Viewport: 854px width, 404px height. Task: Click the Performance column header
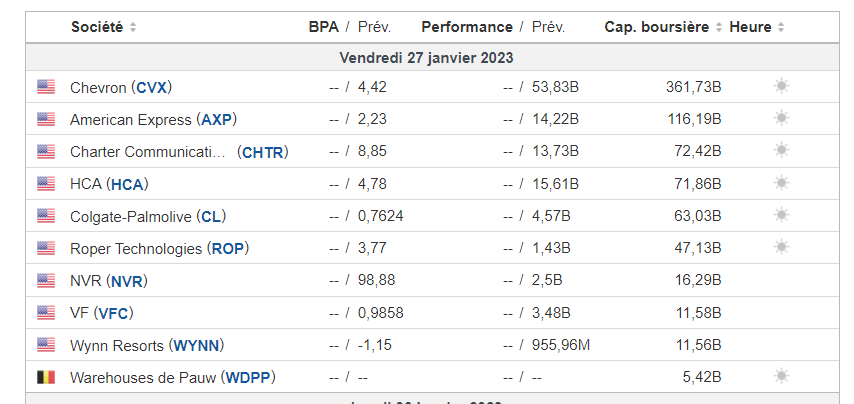tap(466, 27)
